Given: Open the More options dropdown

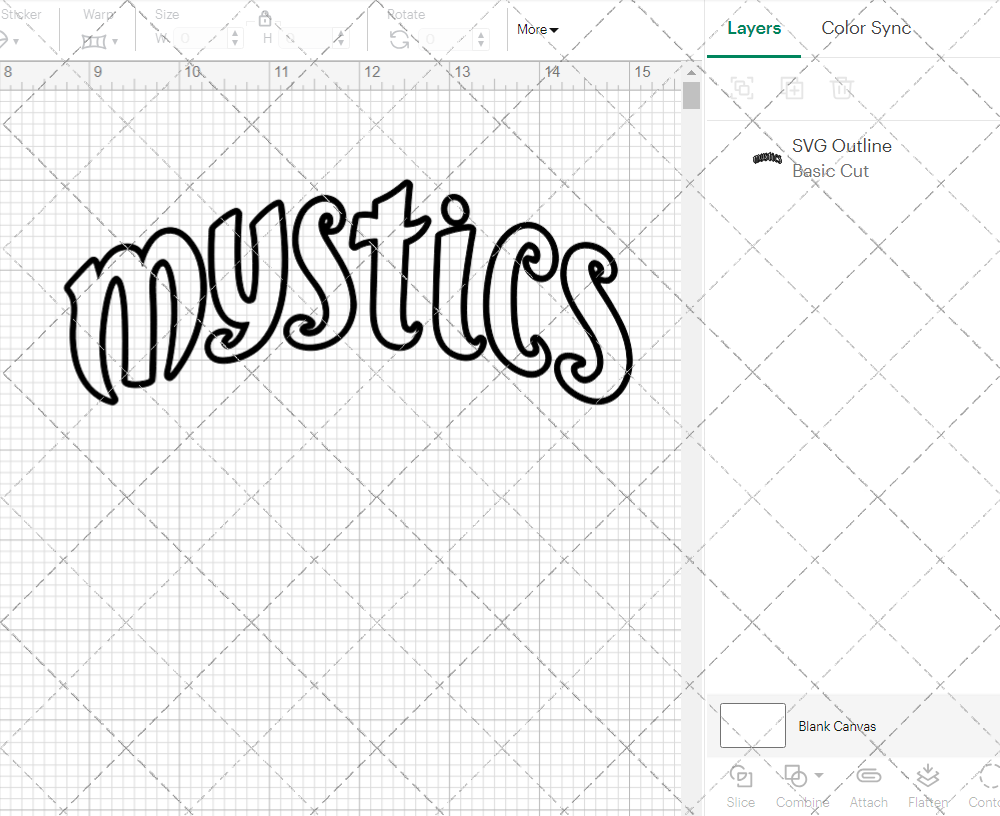Looking at the screenshot, I should 537,30.
